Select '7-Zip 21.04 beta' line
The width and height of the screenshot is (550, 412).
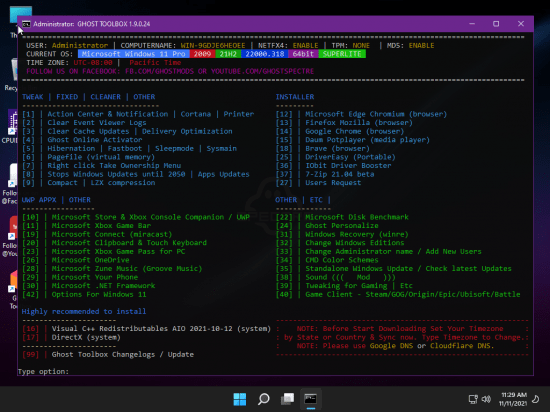pyautogui.click(x=325, y=174)
